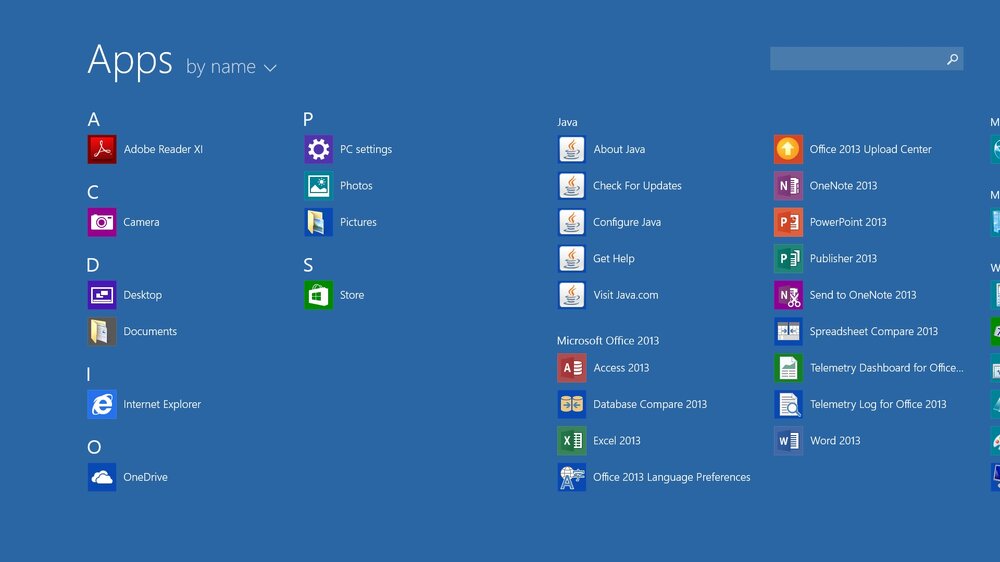Click the 'Internet Explorer' label
Screen dimensions: 1000x562
click(x=162, y=404)
